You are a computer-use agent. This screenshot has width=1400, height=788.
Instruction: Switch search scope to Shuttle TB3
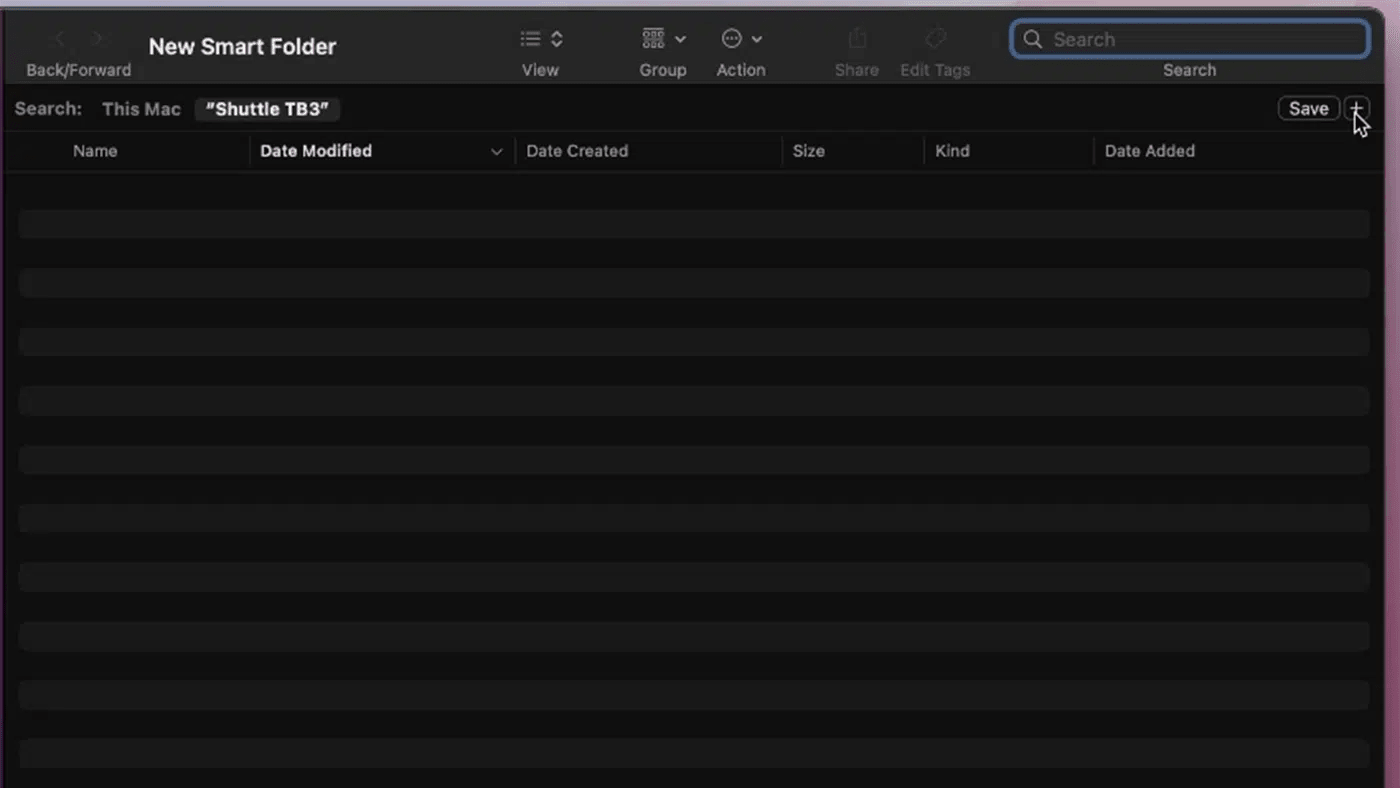(267, 109)
